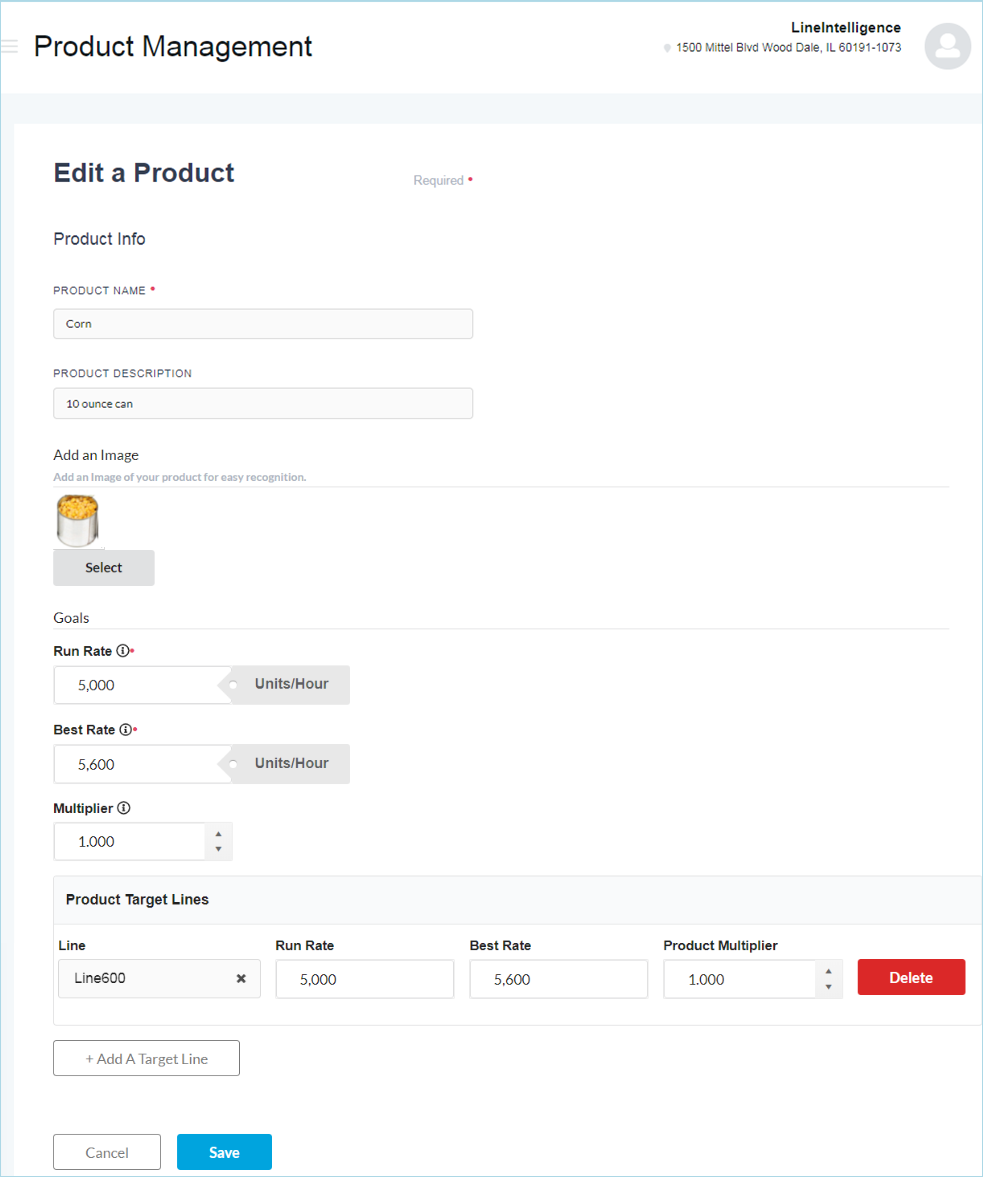This screenshot has width=983, height=1177.
Task: Click the Multiplier info icon
Action: 124,808
